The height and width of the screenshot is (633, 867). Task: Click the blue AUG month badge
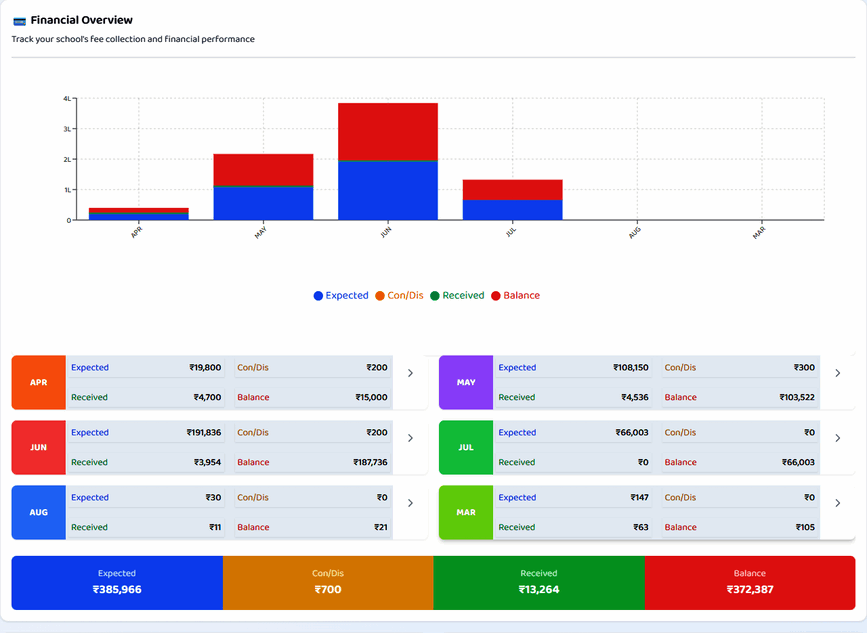(39, 512)
